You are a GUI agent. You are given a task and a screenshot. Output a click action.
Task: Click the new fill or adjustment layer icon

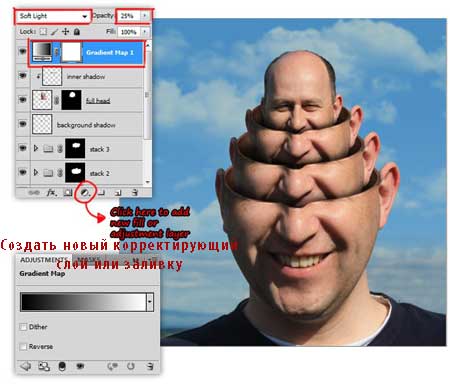85,192
